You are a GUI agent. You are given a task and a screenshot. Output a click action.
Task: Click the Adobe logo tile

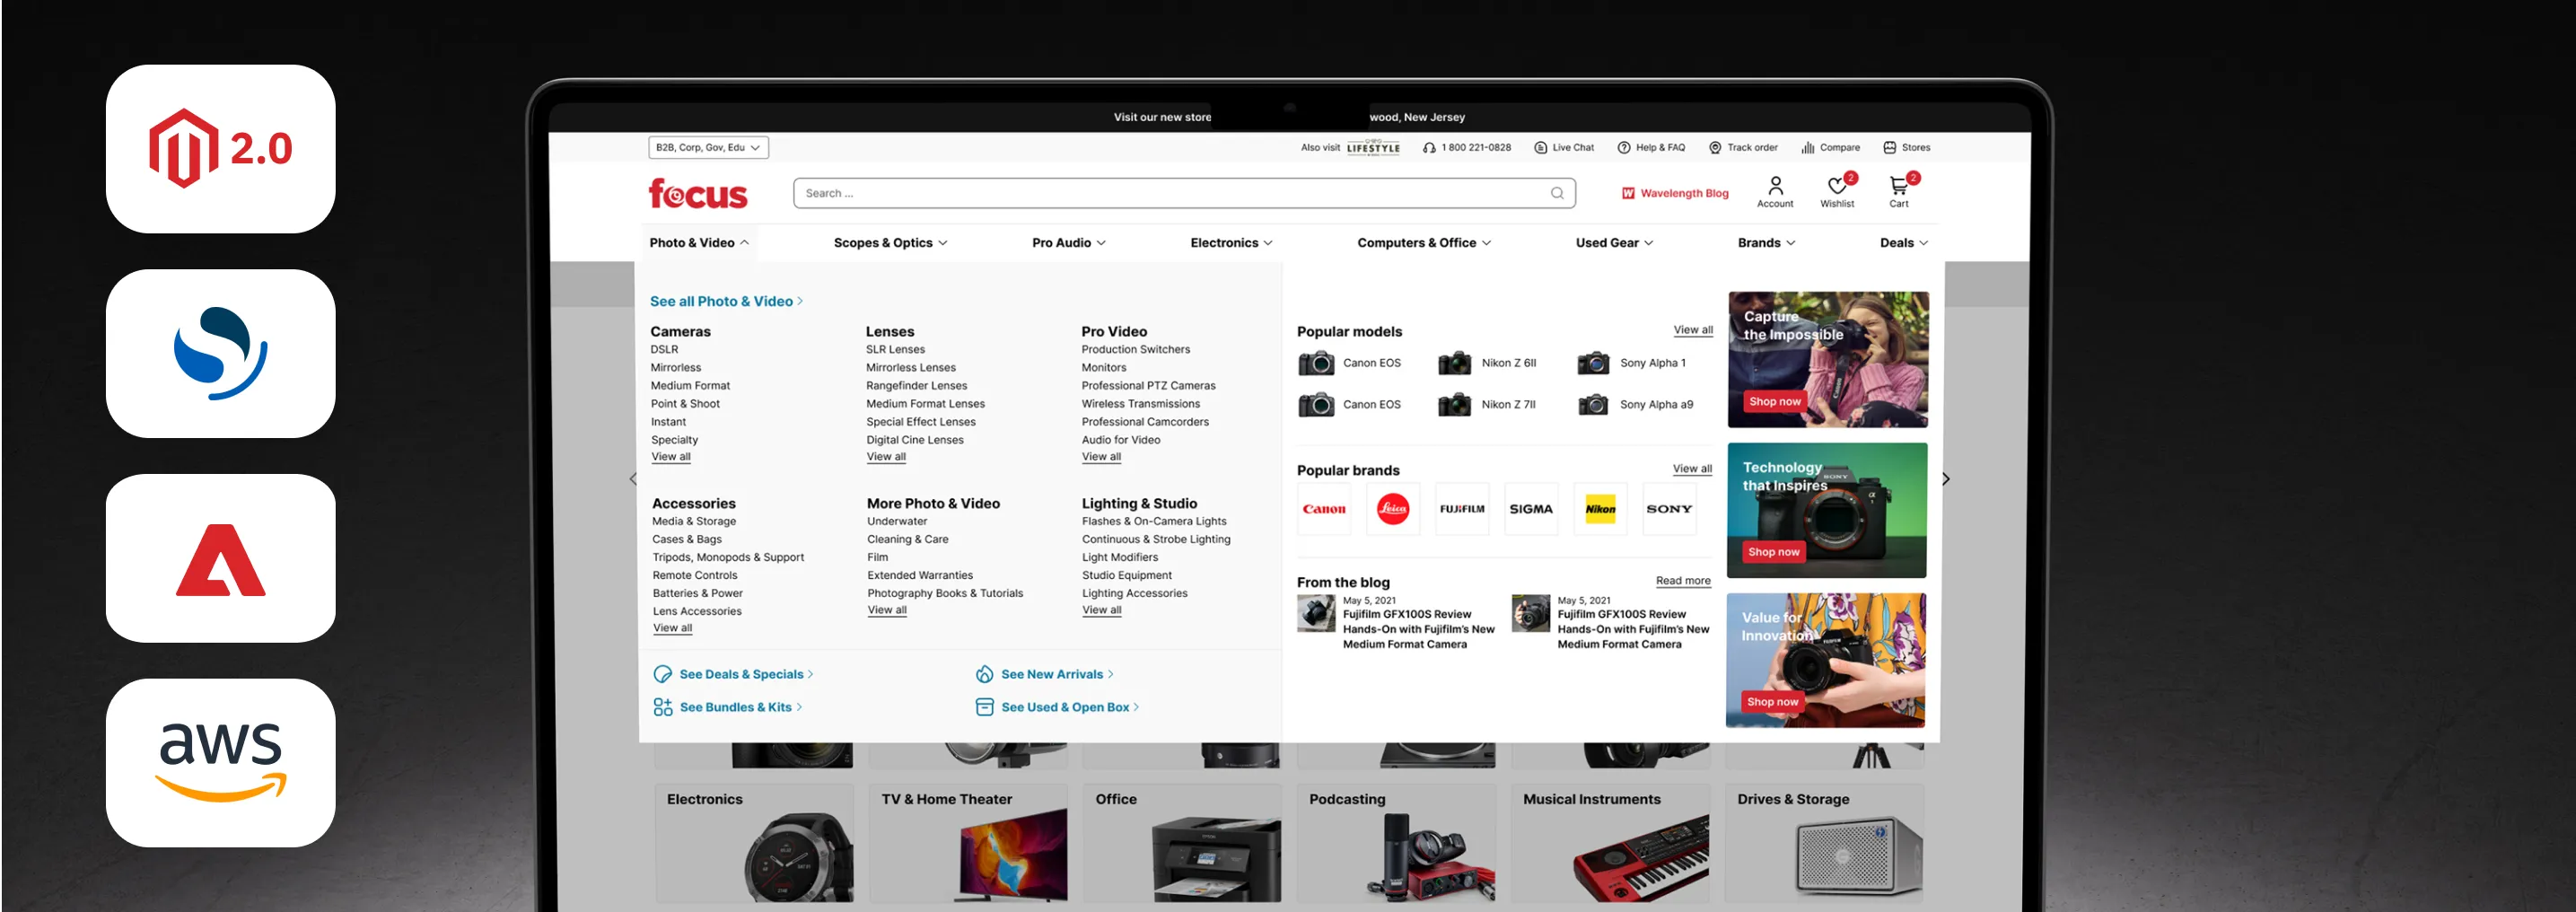[x=220, y=558]
